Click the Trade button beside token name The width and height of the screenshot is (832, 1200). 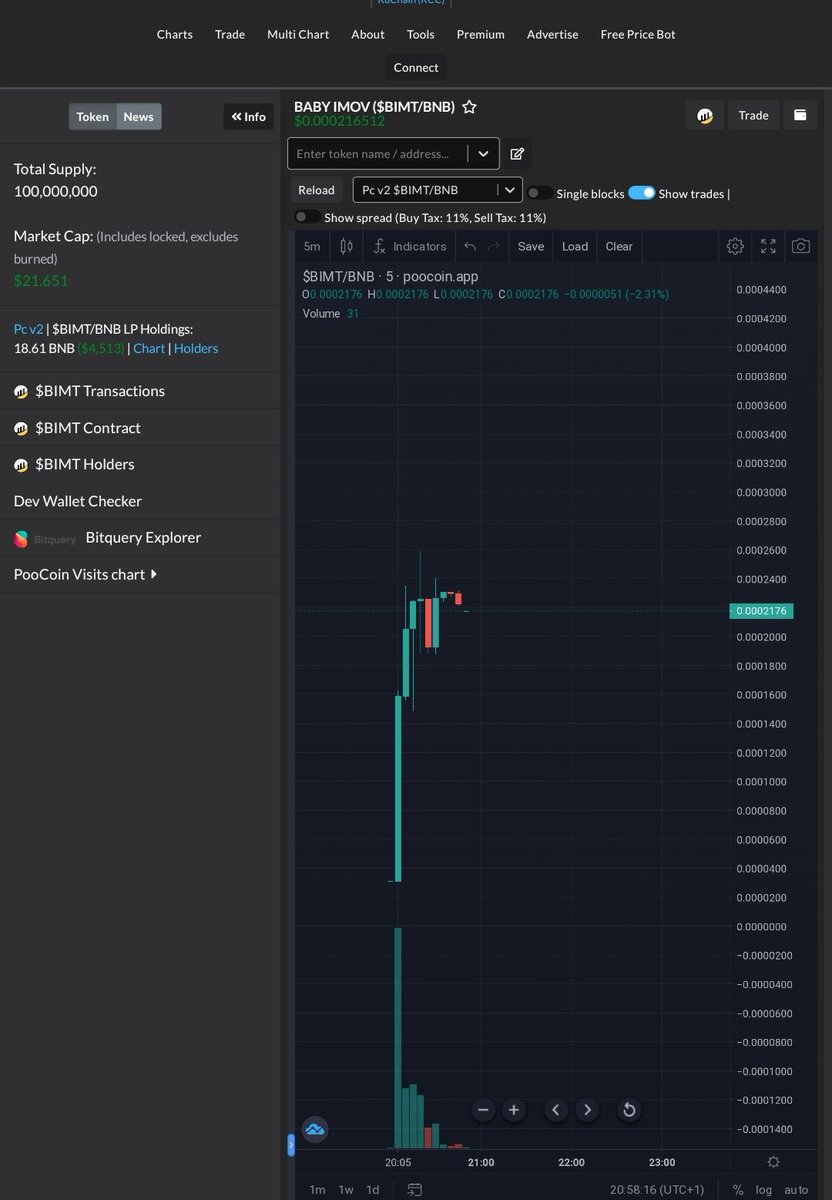(754, 115)
